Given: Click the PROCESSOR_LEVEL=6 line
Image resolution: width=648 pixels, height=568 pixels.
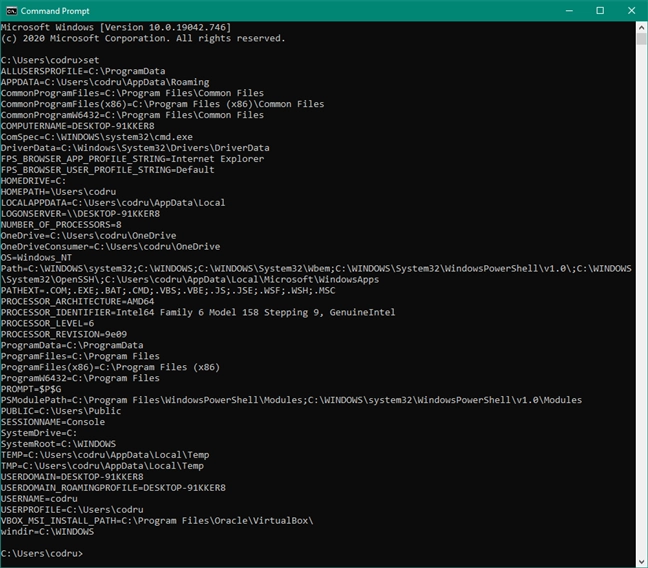Looking at the screenshot, I should click(x=48, y=323).
